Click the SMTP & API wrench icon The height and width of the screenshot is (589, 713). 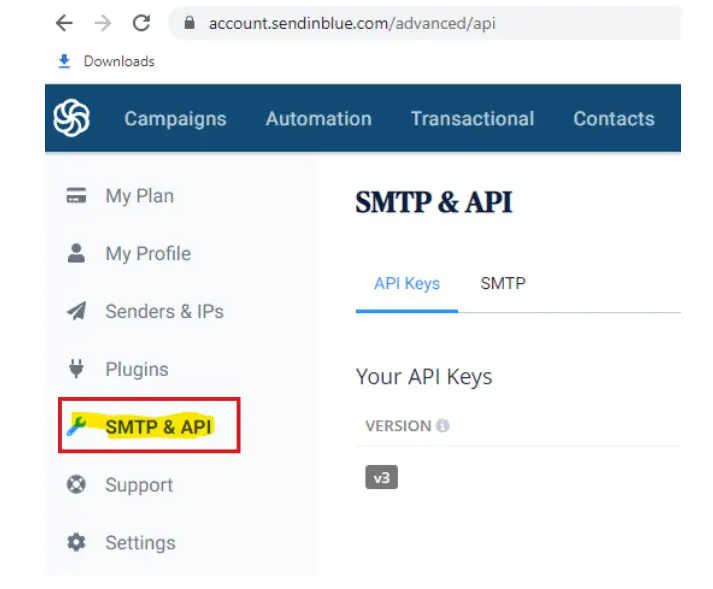click(x=76, y=426)
